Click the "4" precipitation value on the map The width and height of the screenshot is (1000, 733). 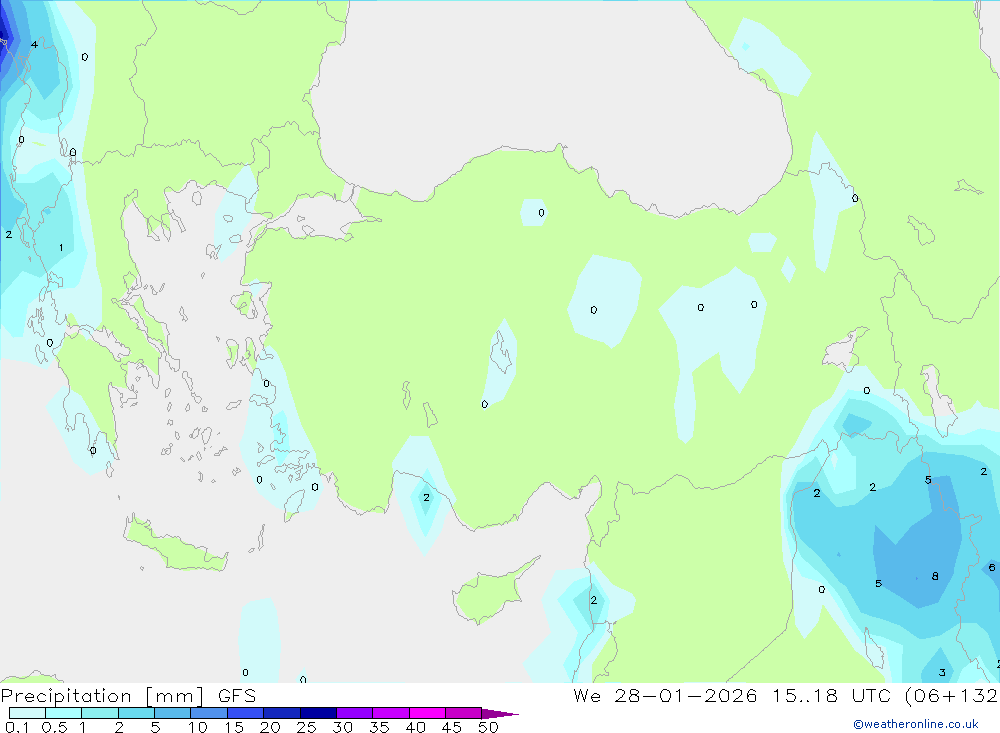tap(34, 44)
